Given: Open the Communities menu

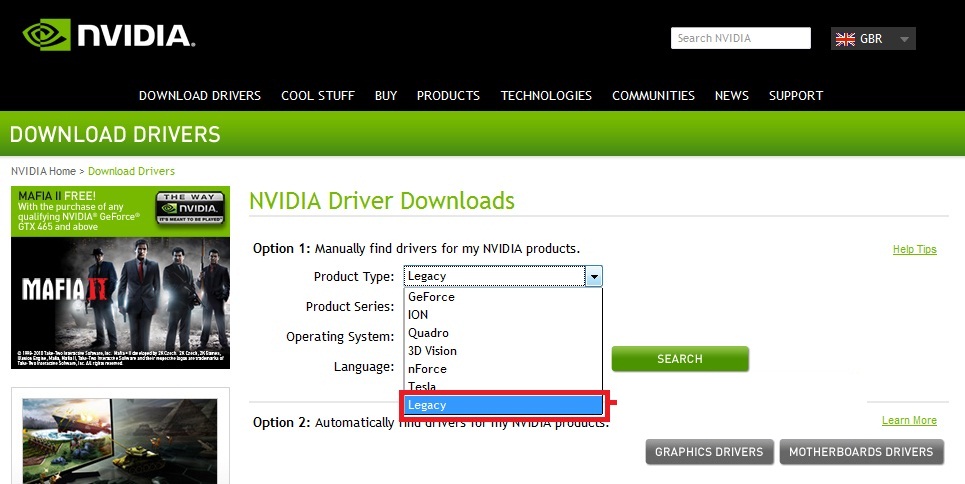Looking at the screenshot, I should [x=653, y=95].
